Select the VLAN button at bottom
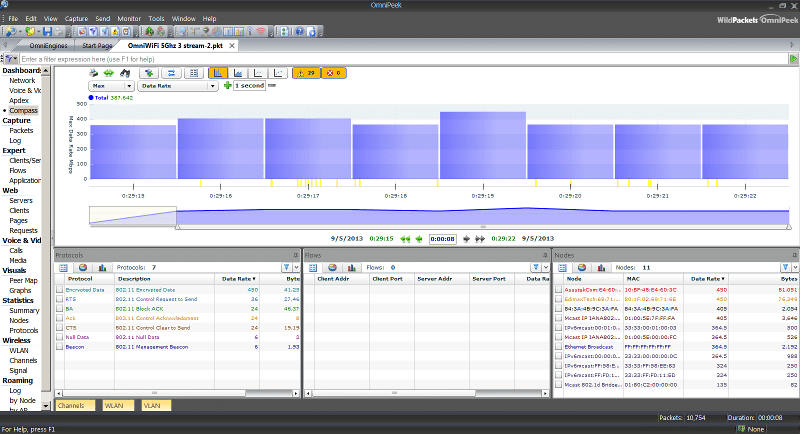The width and height of the screenshot is (800, 434). click(156, 405)
